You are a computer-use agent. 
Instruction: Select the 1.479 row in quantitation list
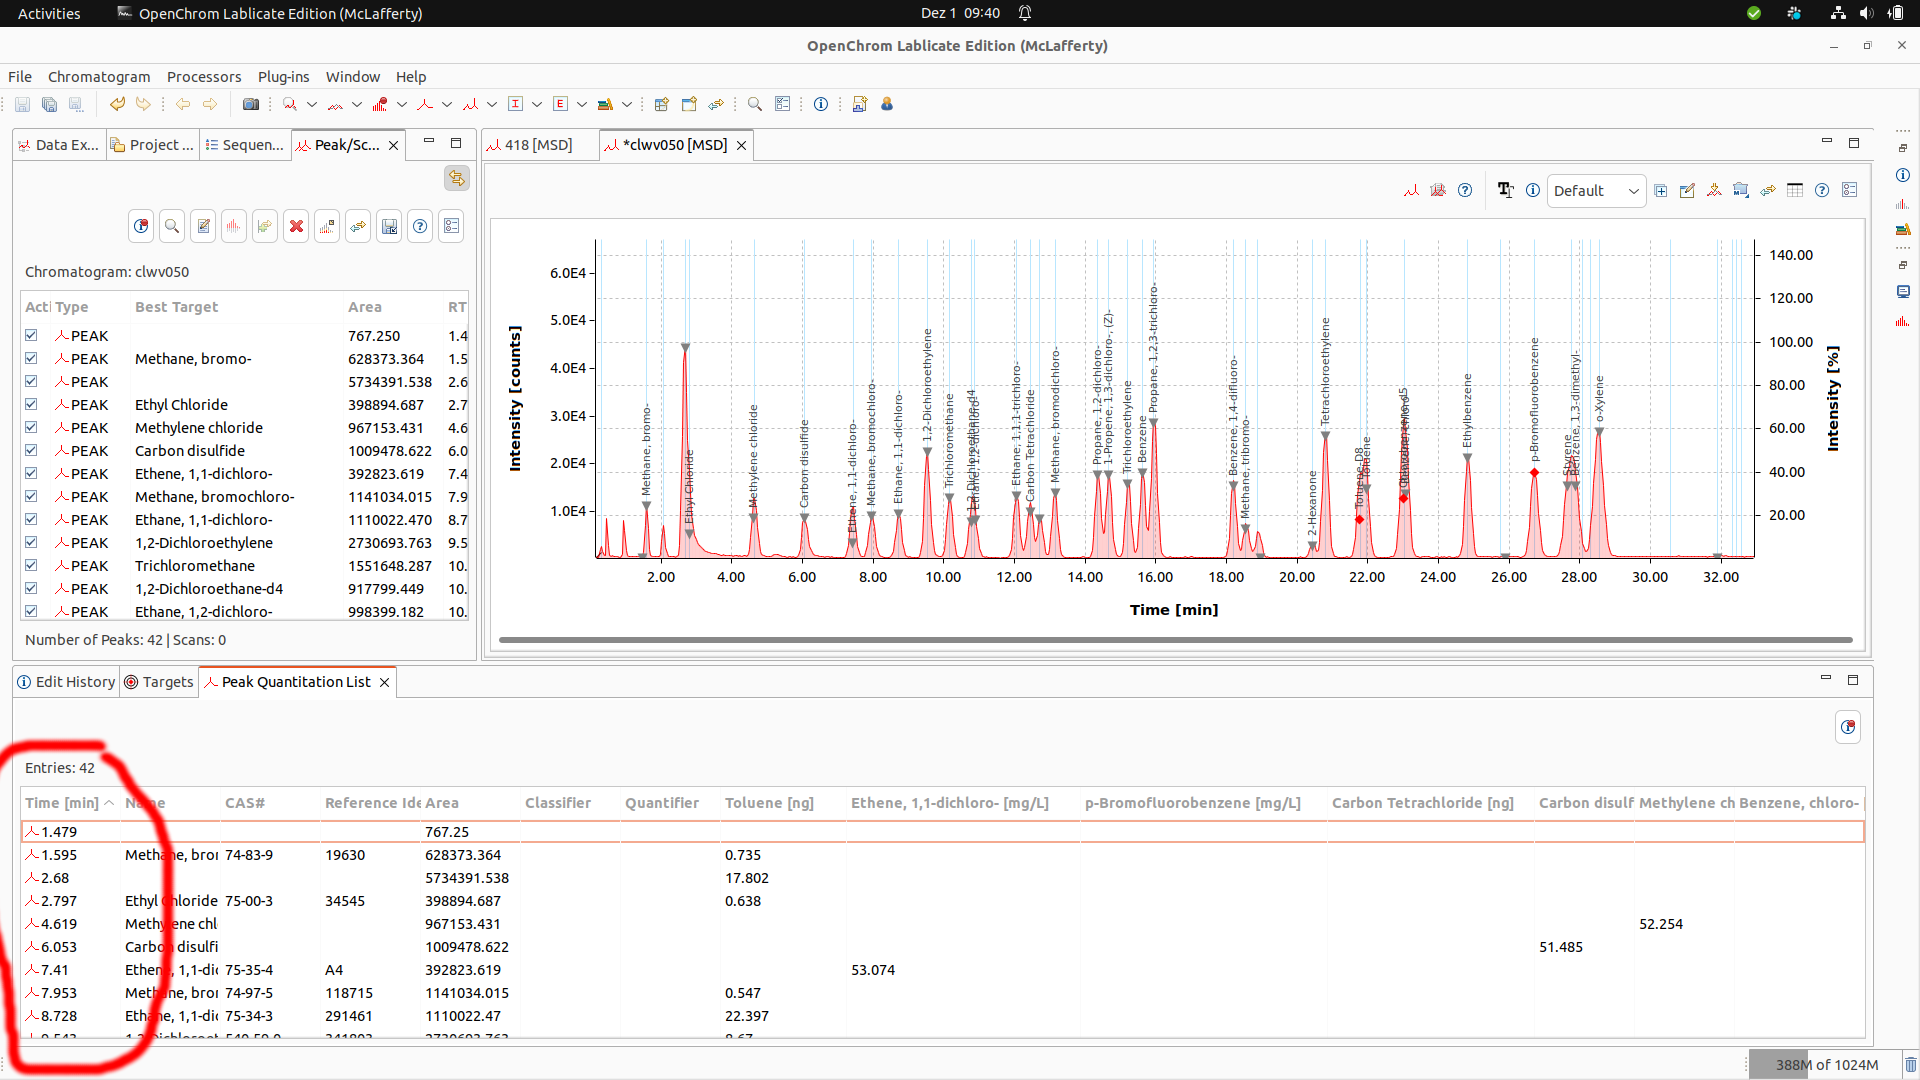point(943,831)
